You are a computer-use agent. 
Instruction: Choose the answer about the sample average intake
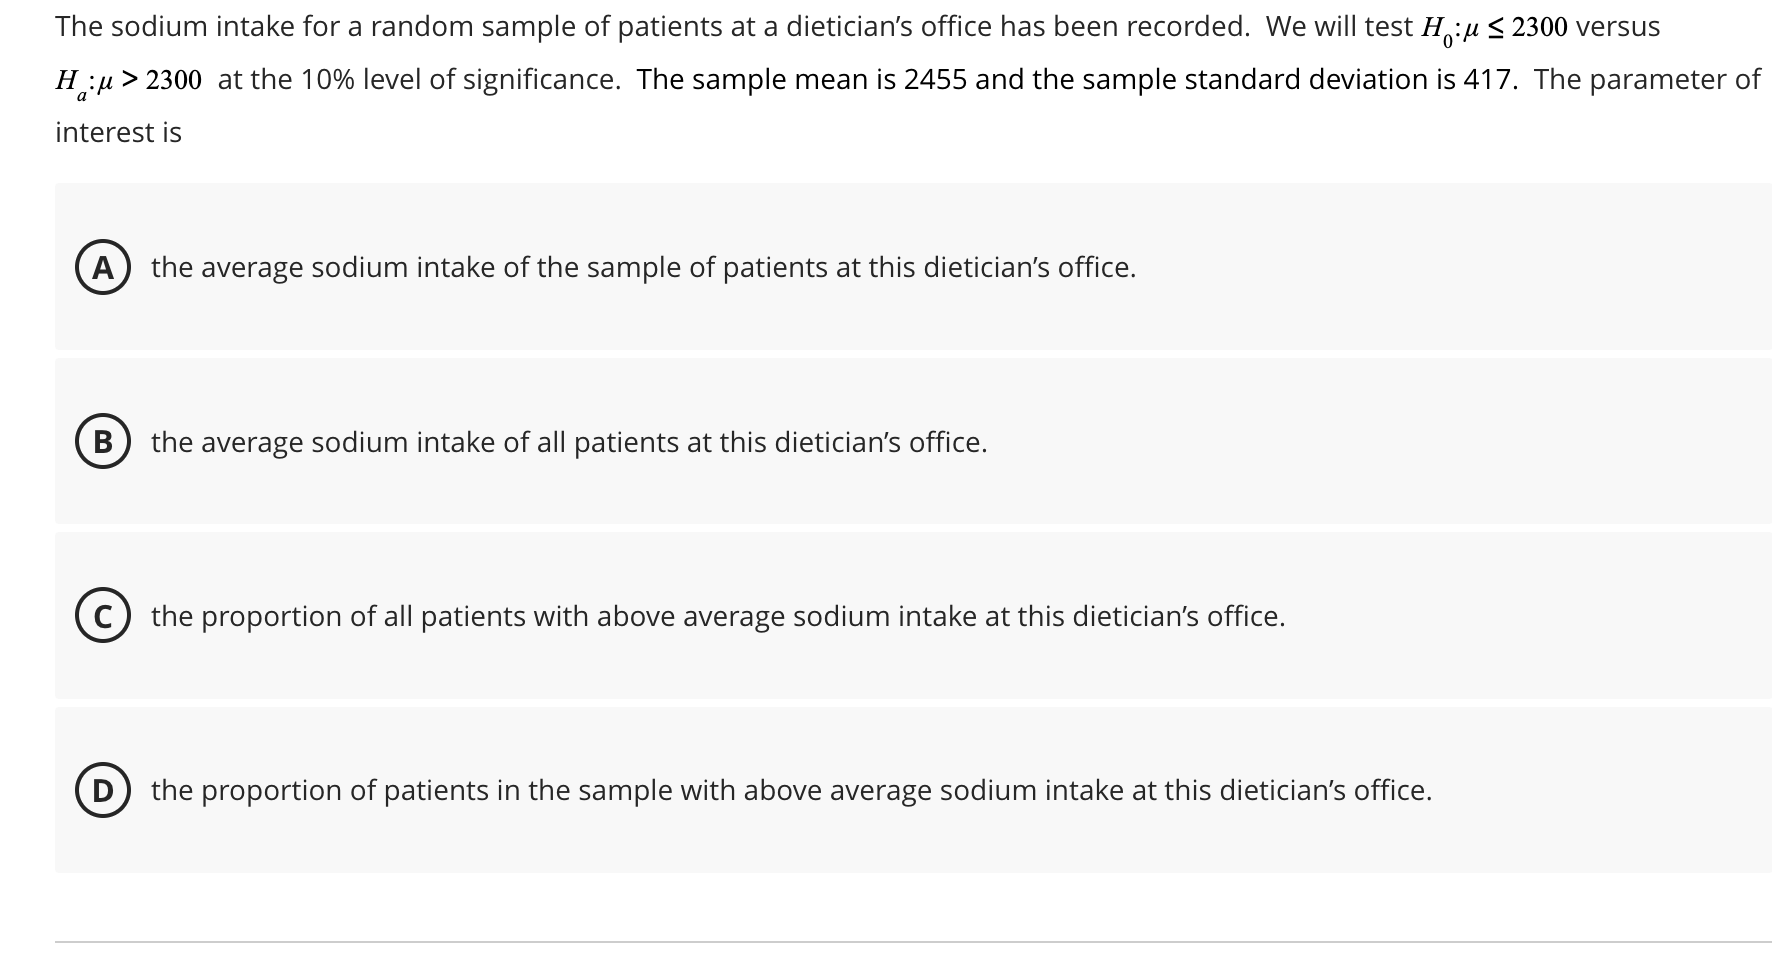click(643, 267)
